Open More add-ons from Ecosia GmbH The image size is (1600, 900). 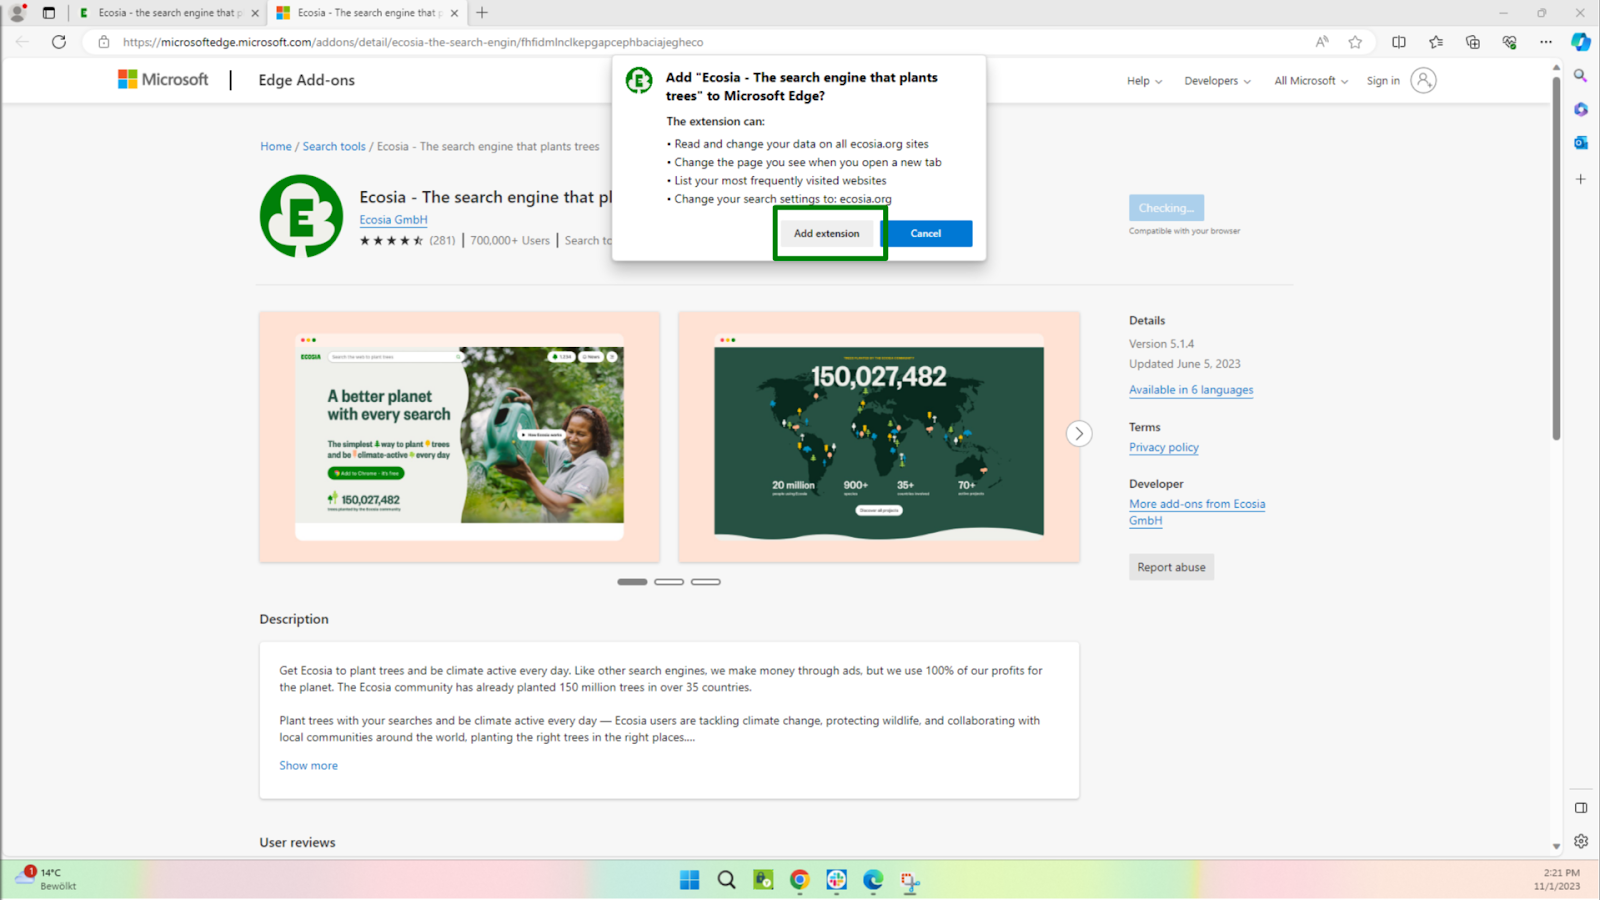coord(1197,512)
